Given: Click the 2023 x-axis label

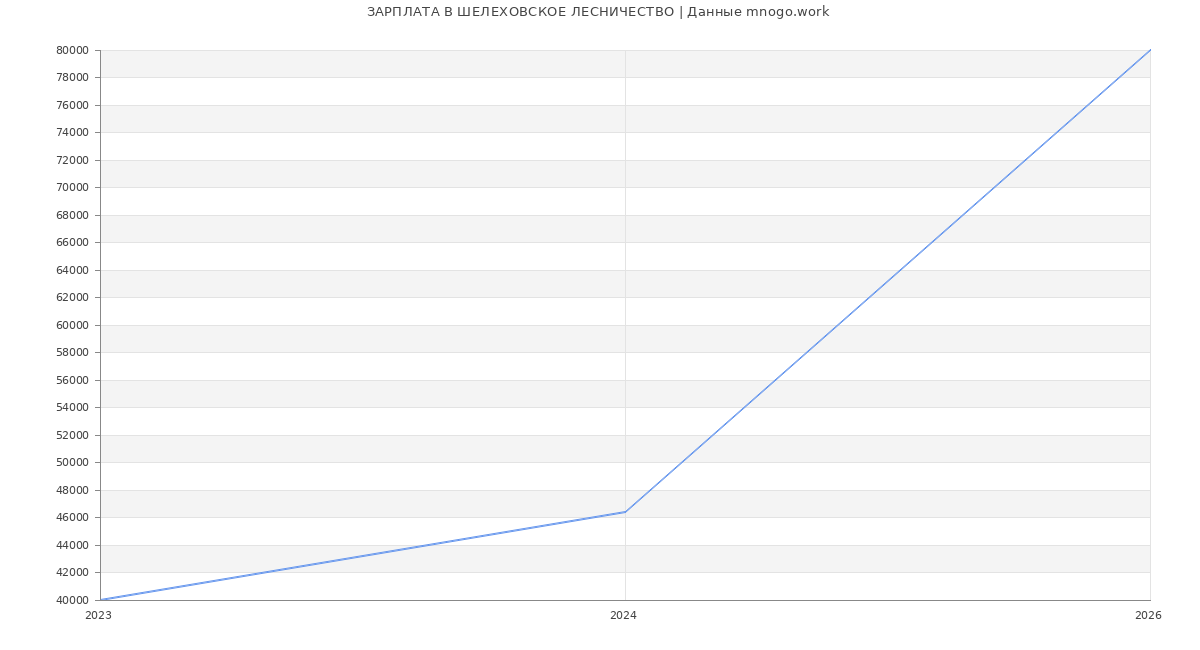Looking at the screenshot, I should [x=98, y=616].
